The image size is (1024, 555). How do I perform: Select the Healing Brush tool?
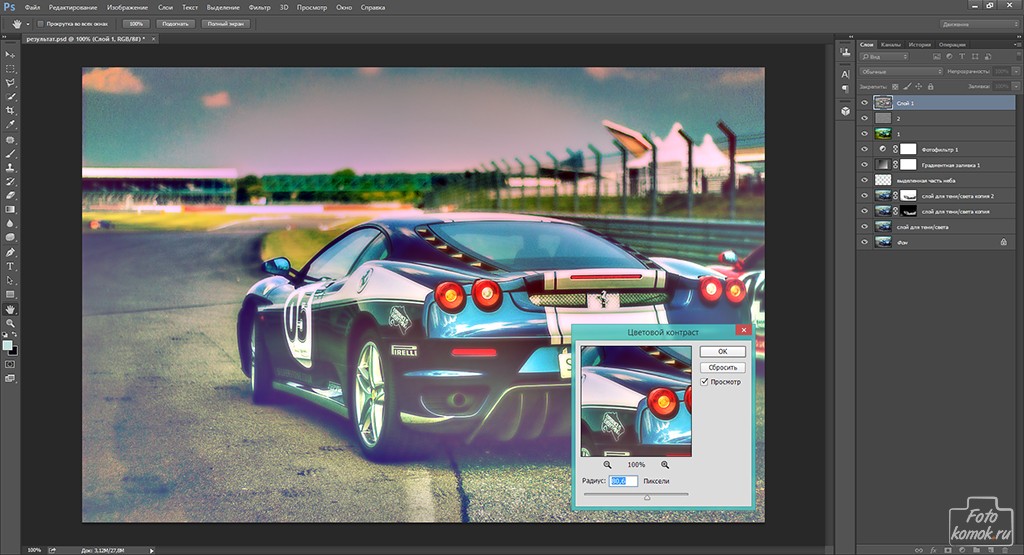pyautogui.click(x=10, y=140)
